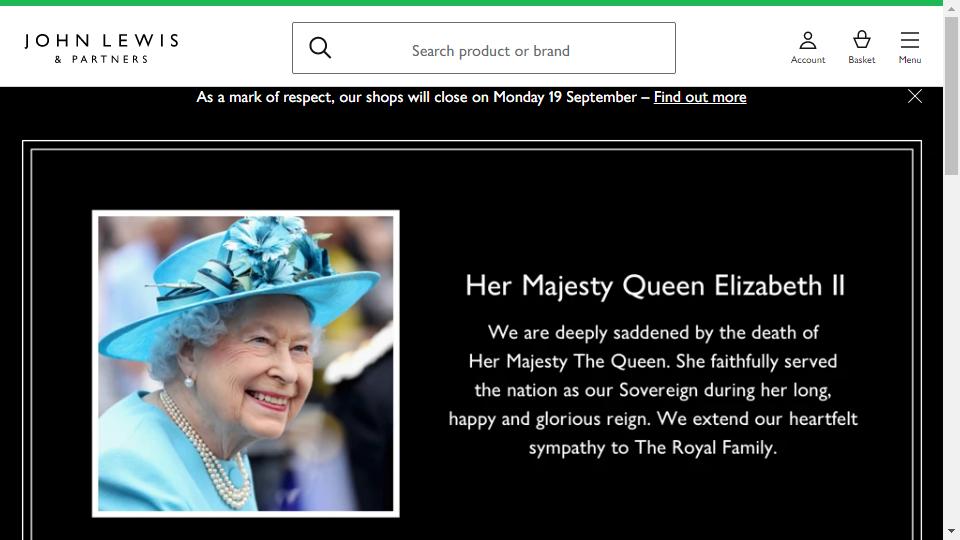Open the Account person icon

(808, 40)
